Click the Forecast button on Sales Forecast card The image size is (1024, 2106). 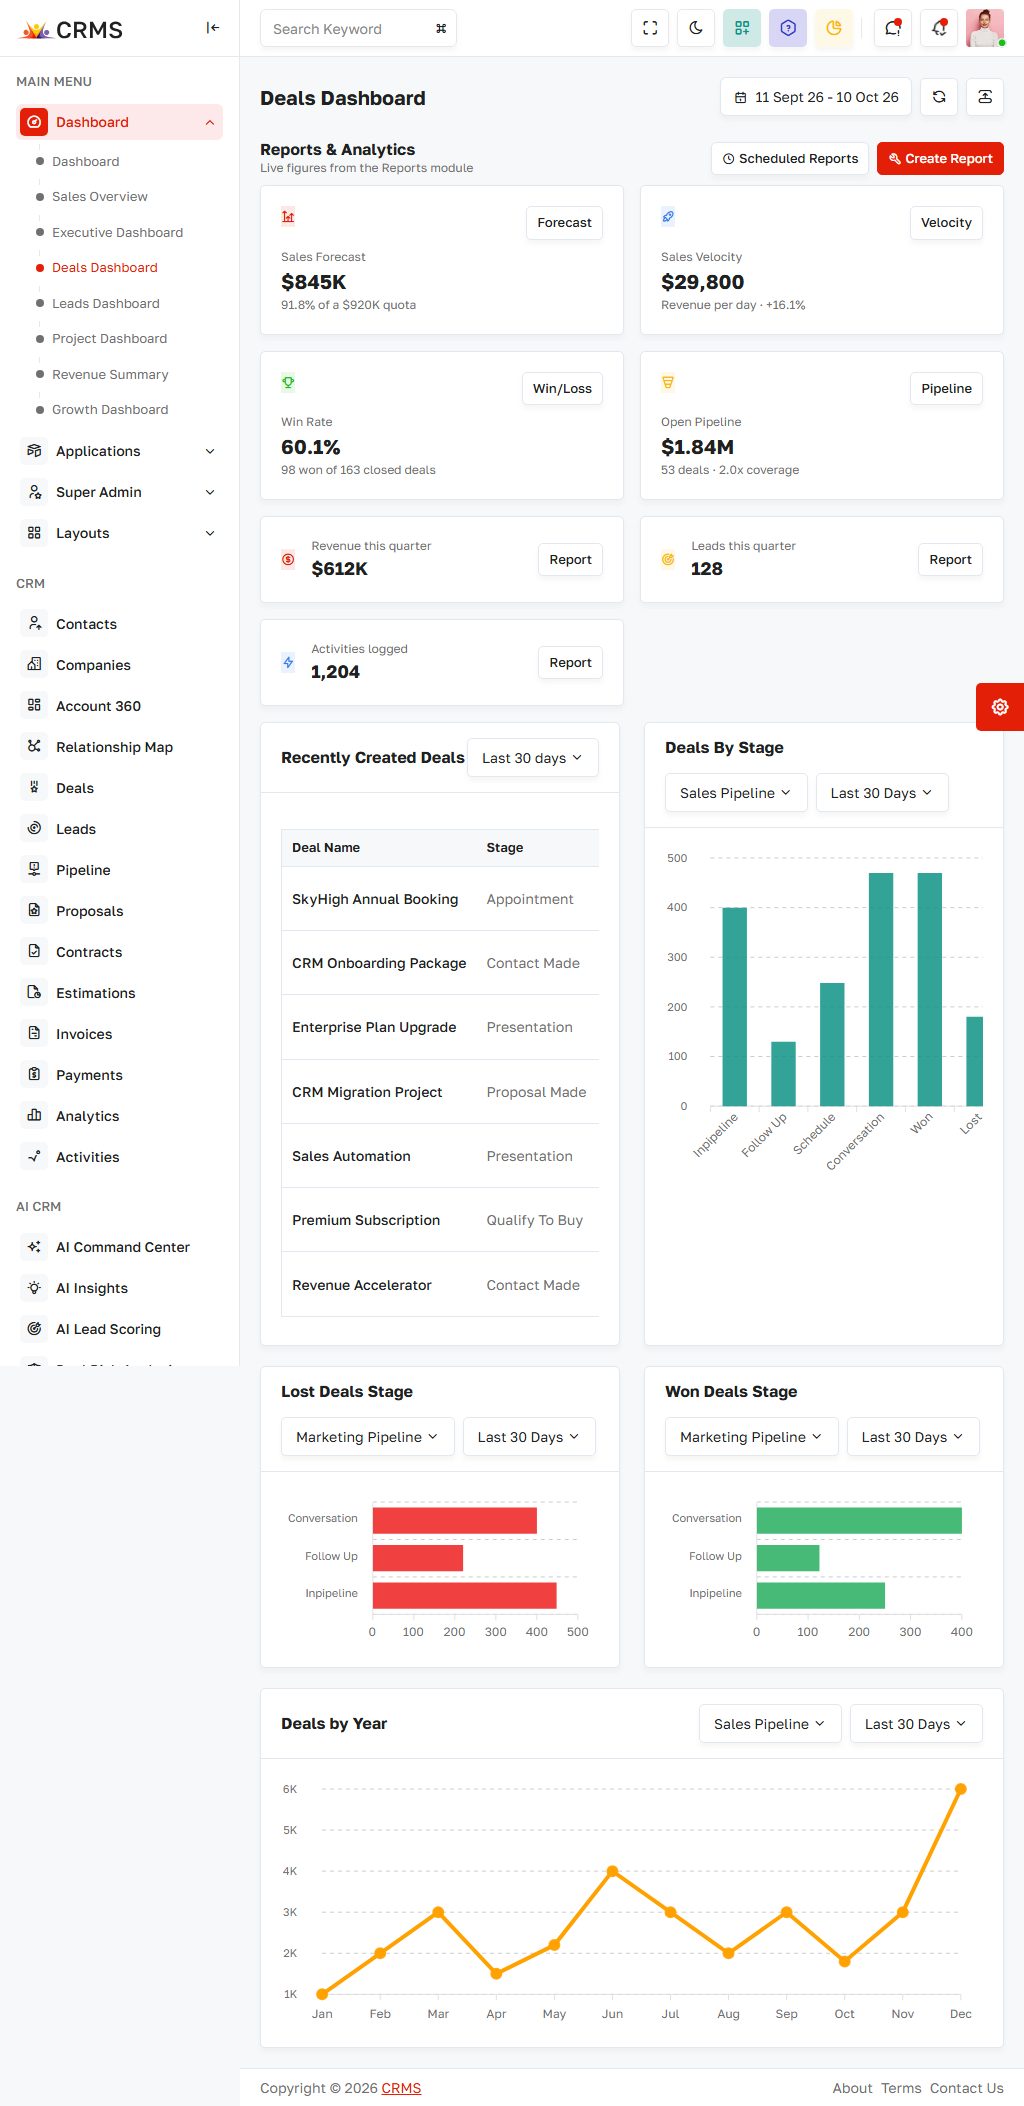click(x=564, y=223)
